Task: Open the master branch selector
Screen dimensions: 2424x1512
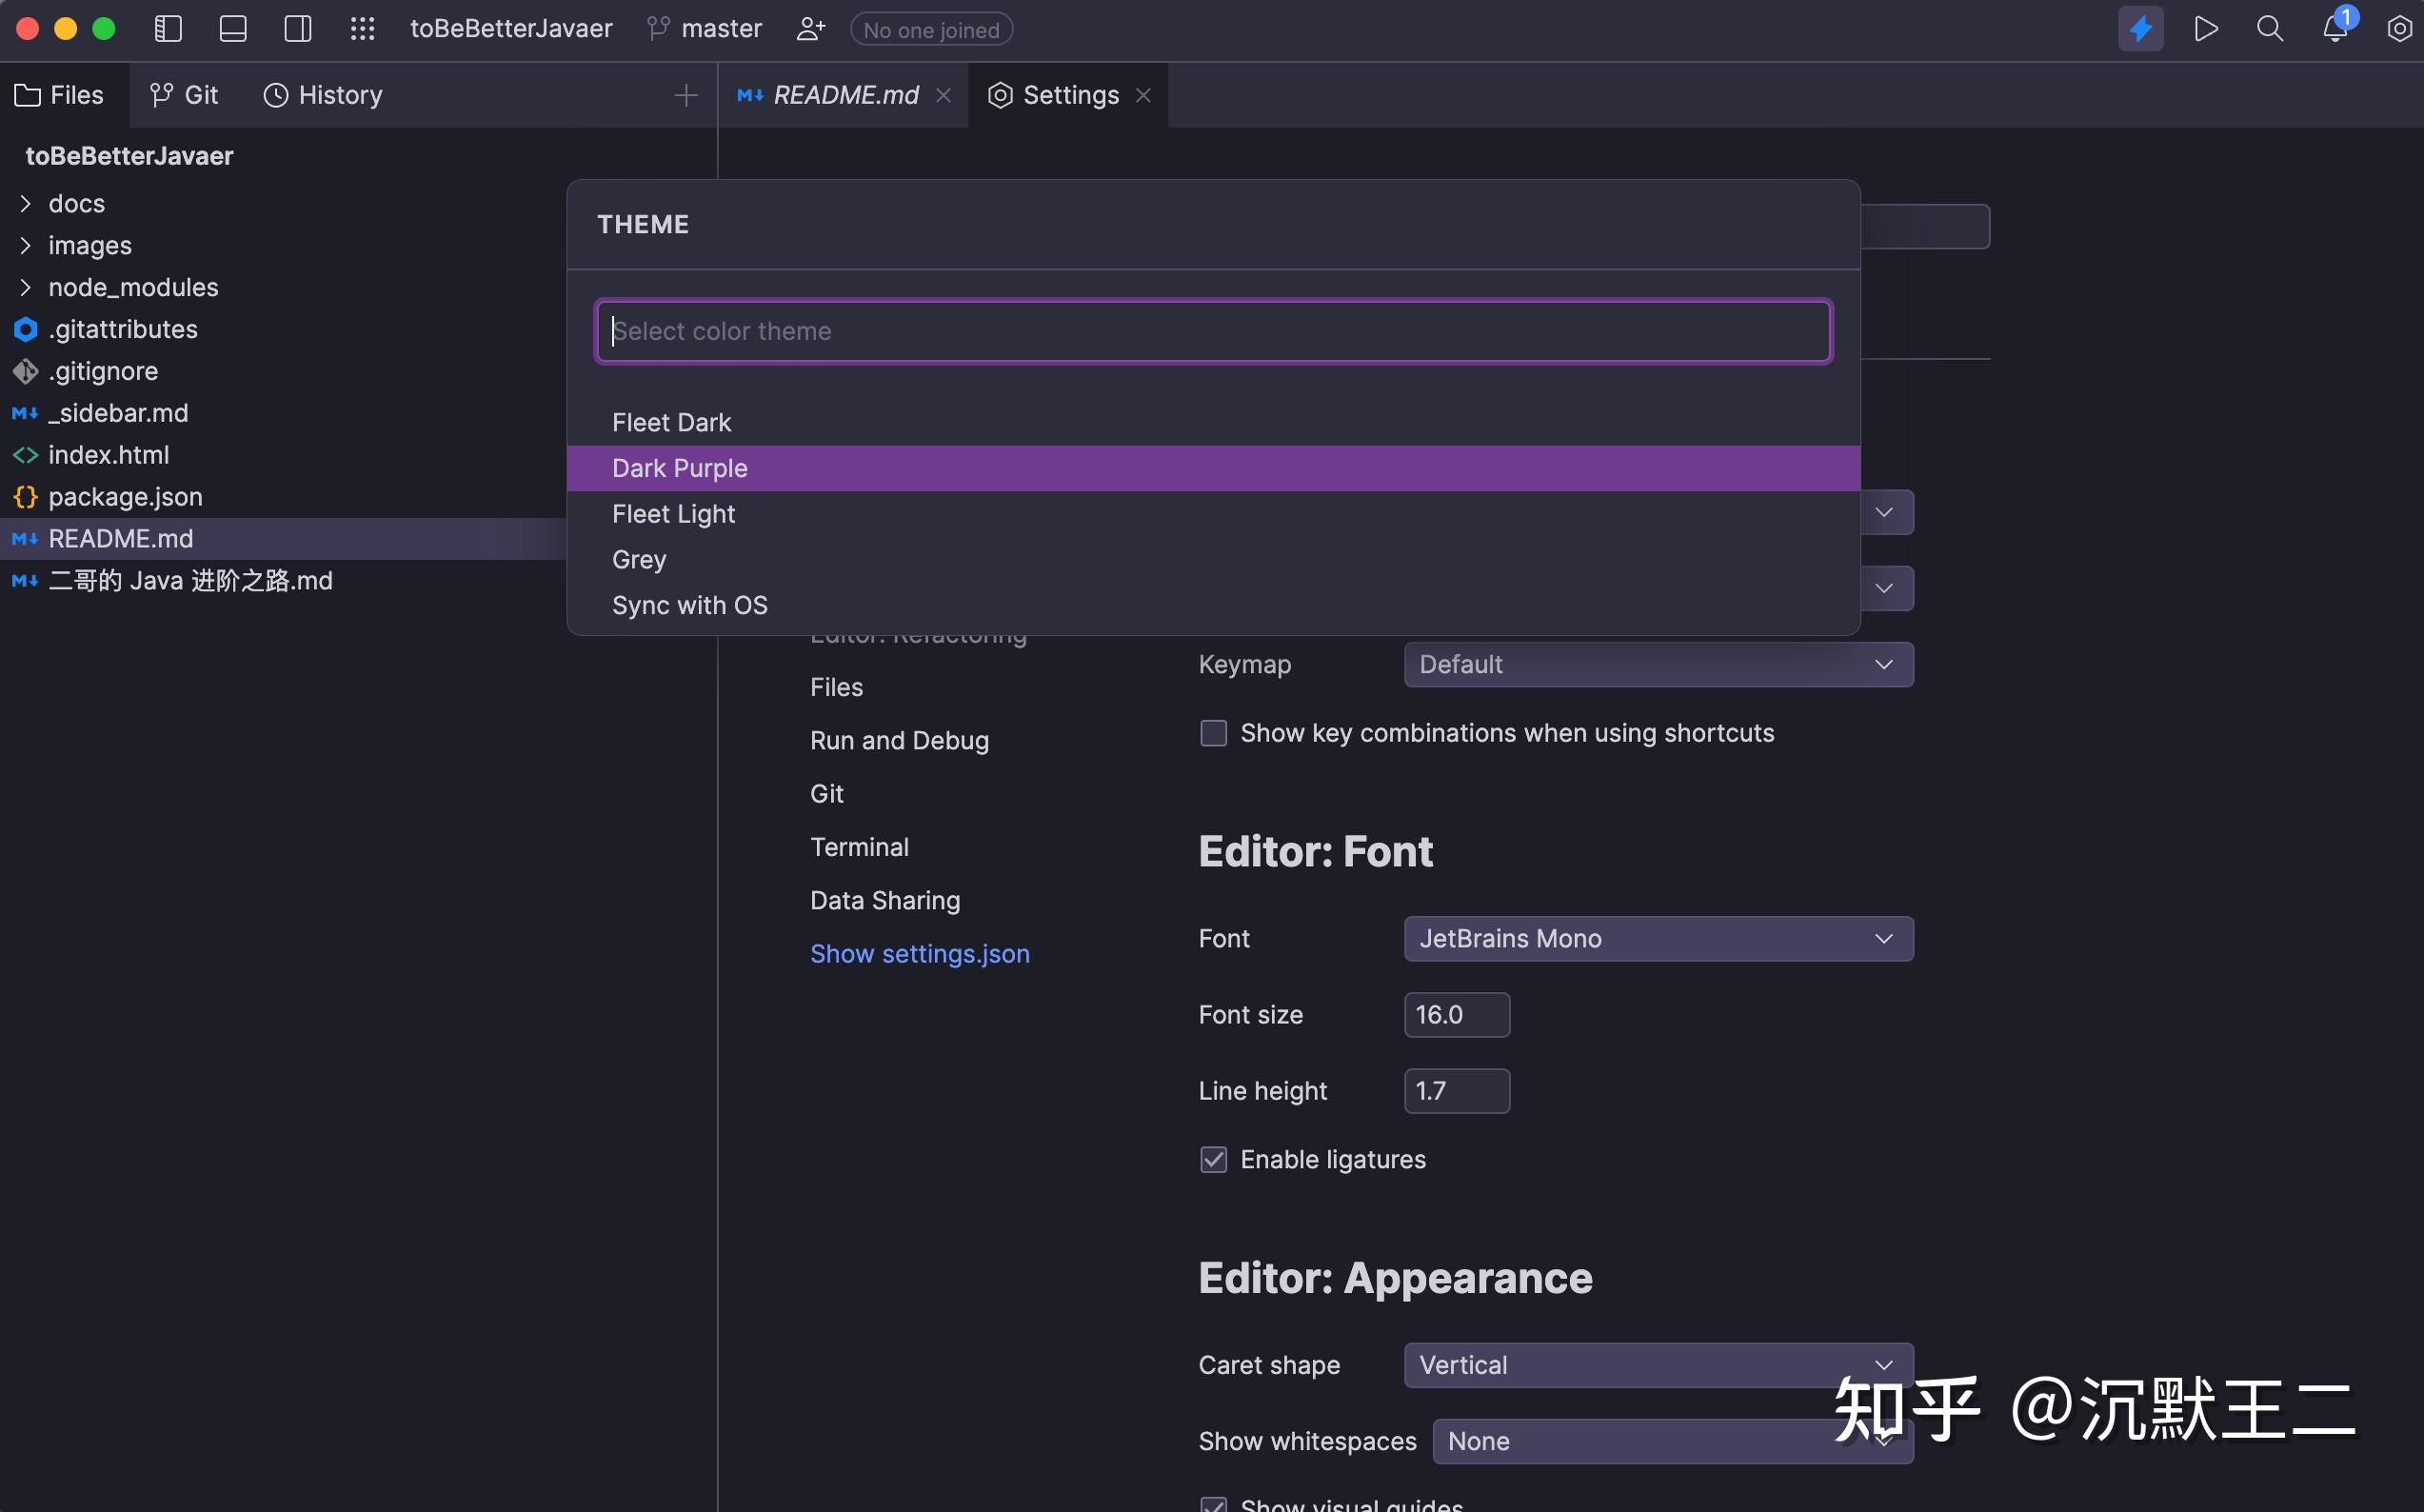Action: coord(705,29)
